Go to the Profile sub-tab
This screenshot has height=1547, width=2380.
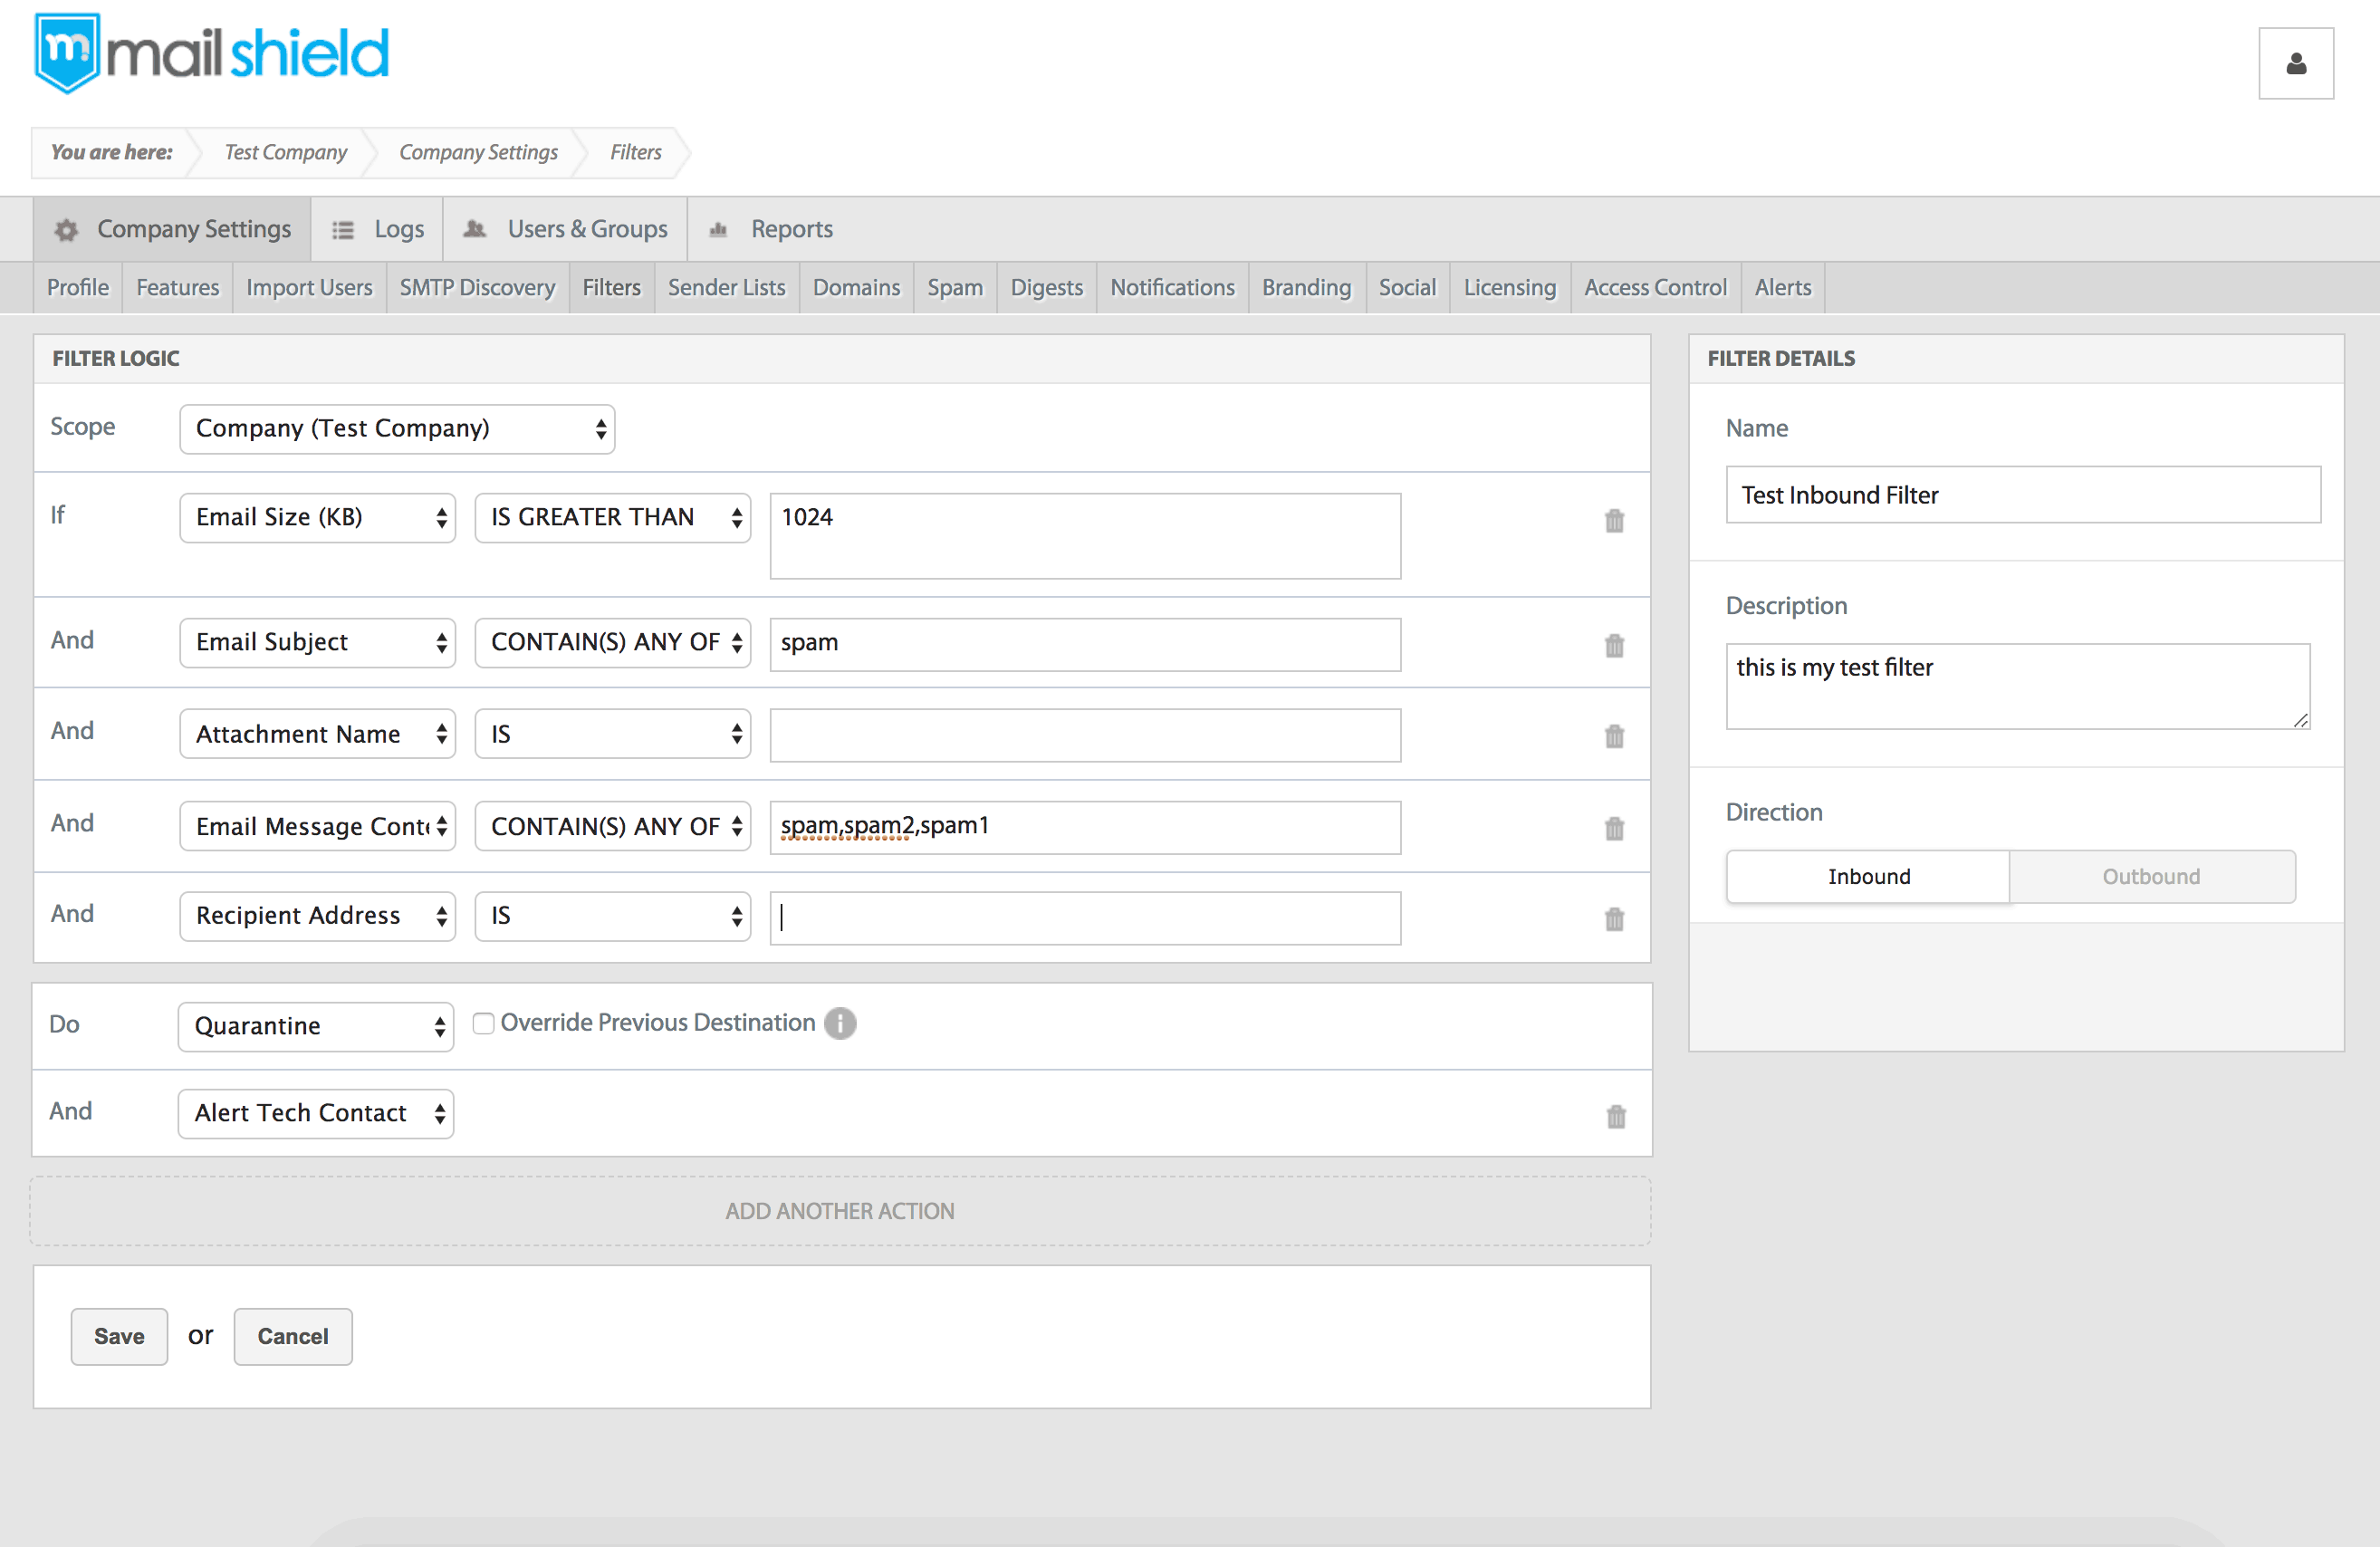point(77,287)
